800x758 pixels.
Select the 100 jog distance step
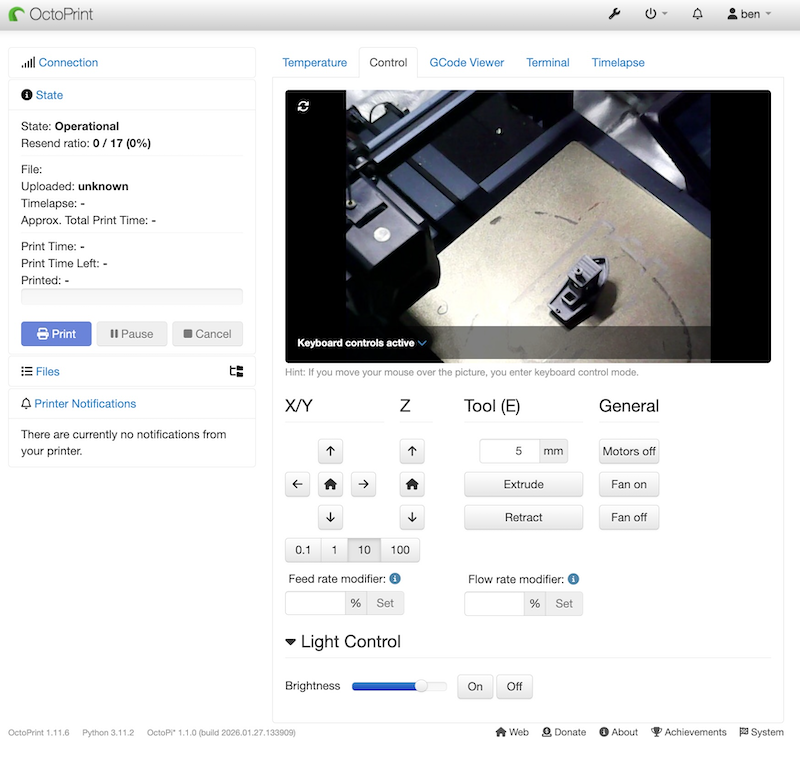[x=400, y=550]
